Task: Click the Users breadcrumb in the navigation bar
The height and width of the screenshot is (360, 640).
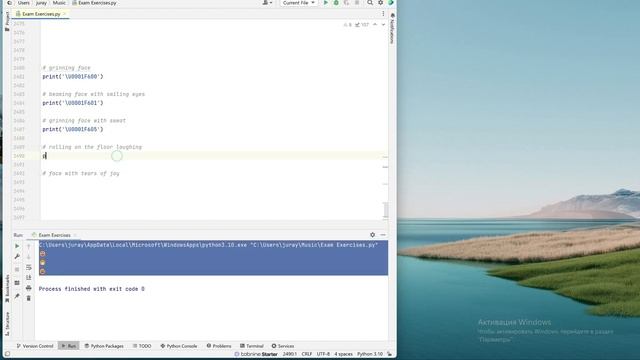Action: coord(24,3)
